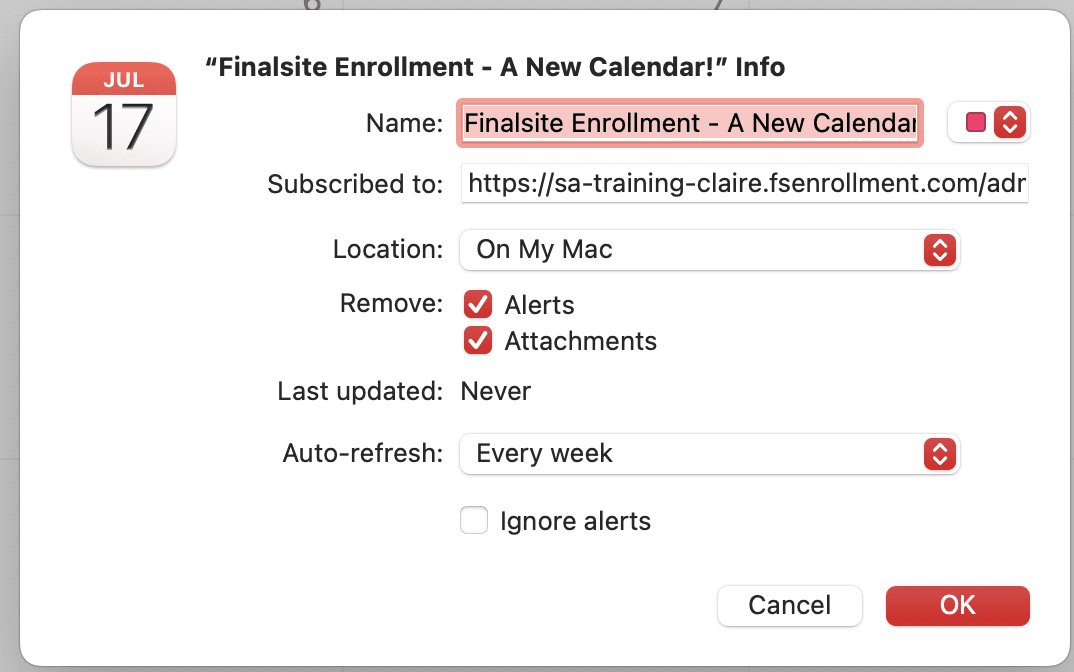This screenshot has width=1074, height=672.
Task: Click the pink calendar color swatch
Action: [975, 122]
